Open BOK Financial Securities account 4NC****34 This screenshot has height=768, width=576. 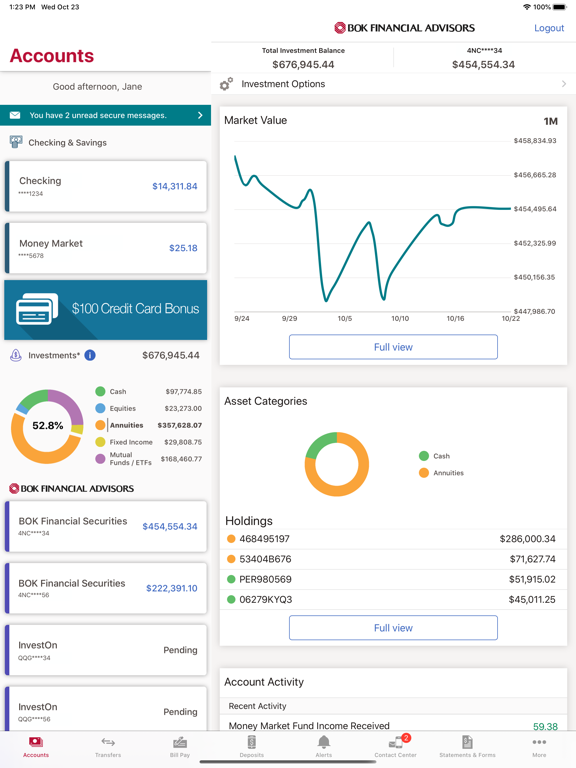point(106,526)
